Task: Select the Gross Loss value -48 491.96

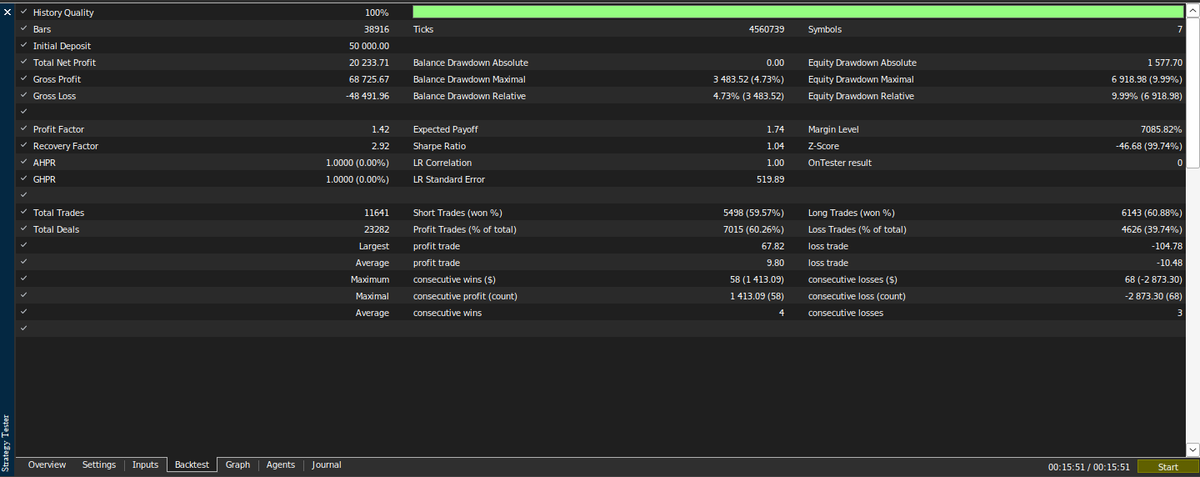Action: (367, 96)
